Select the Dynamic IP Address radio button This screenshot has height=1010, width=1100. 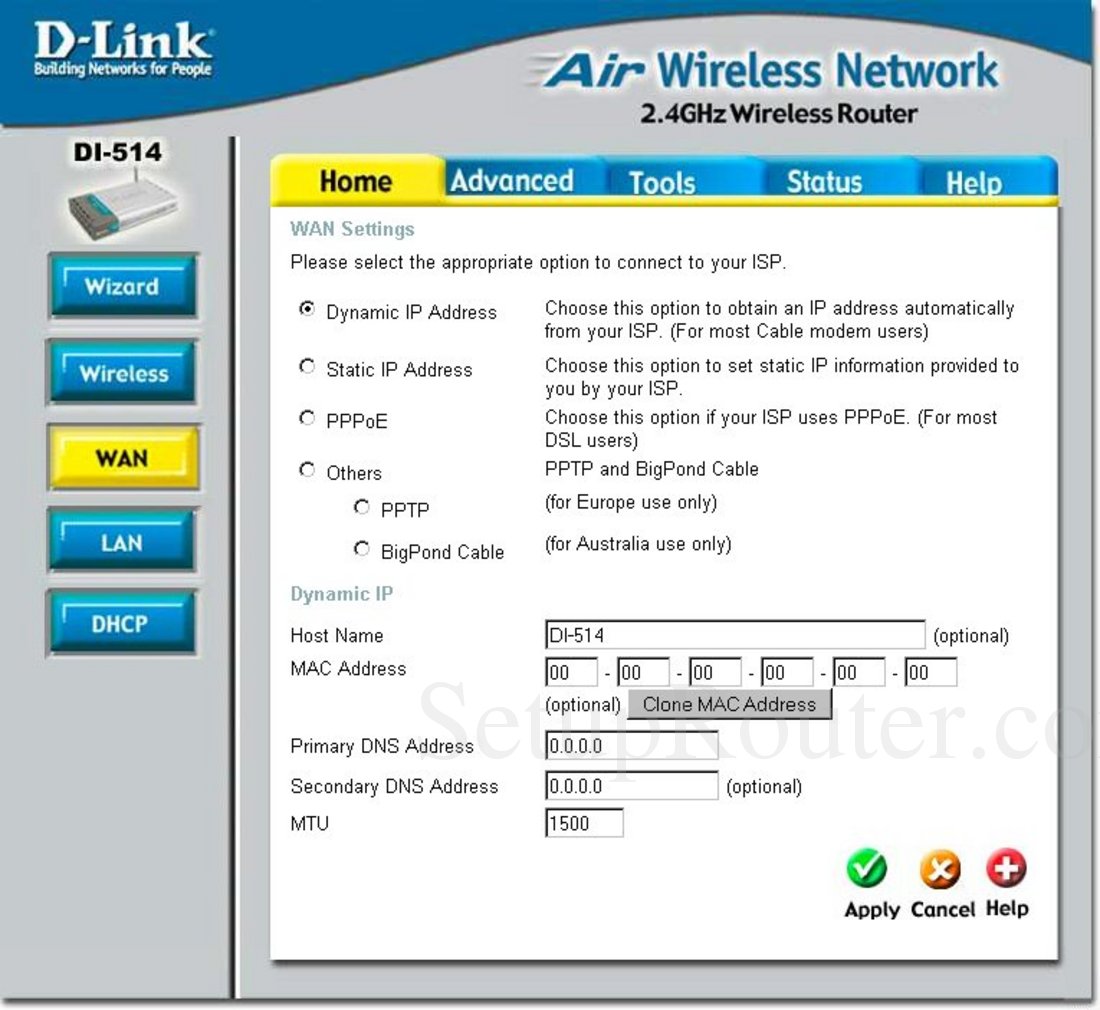(307, 310)
